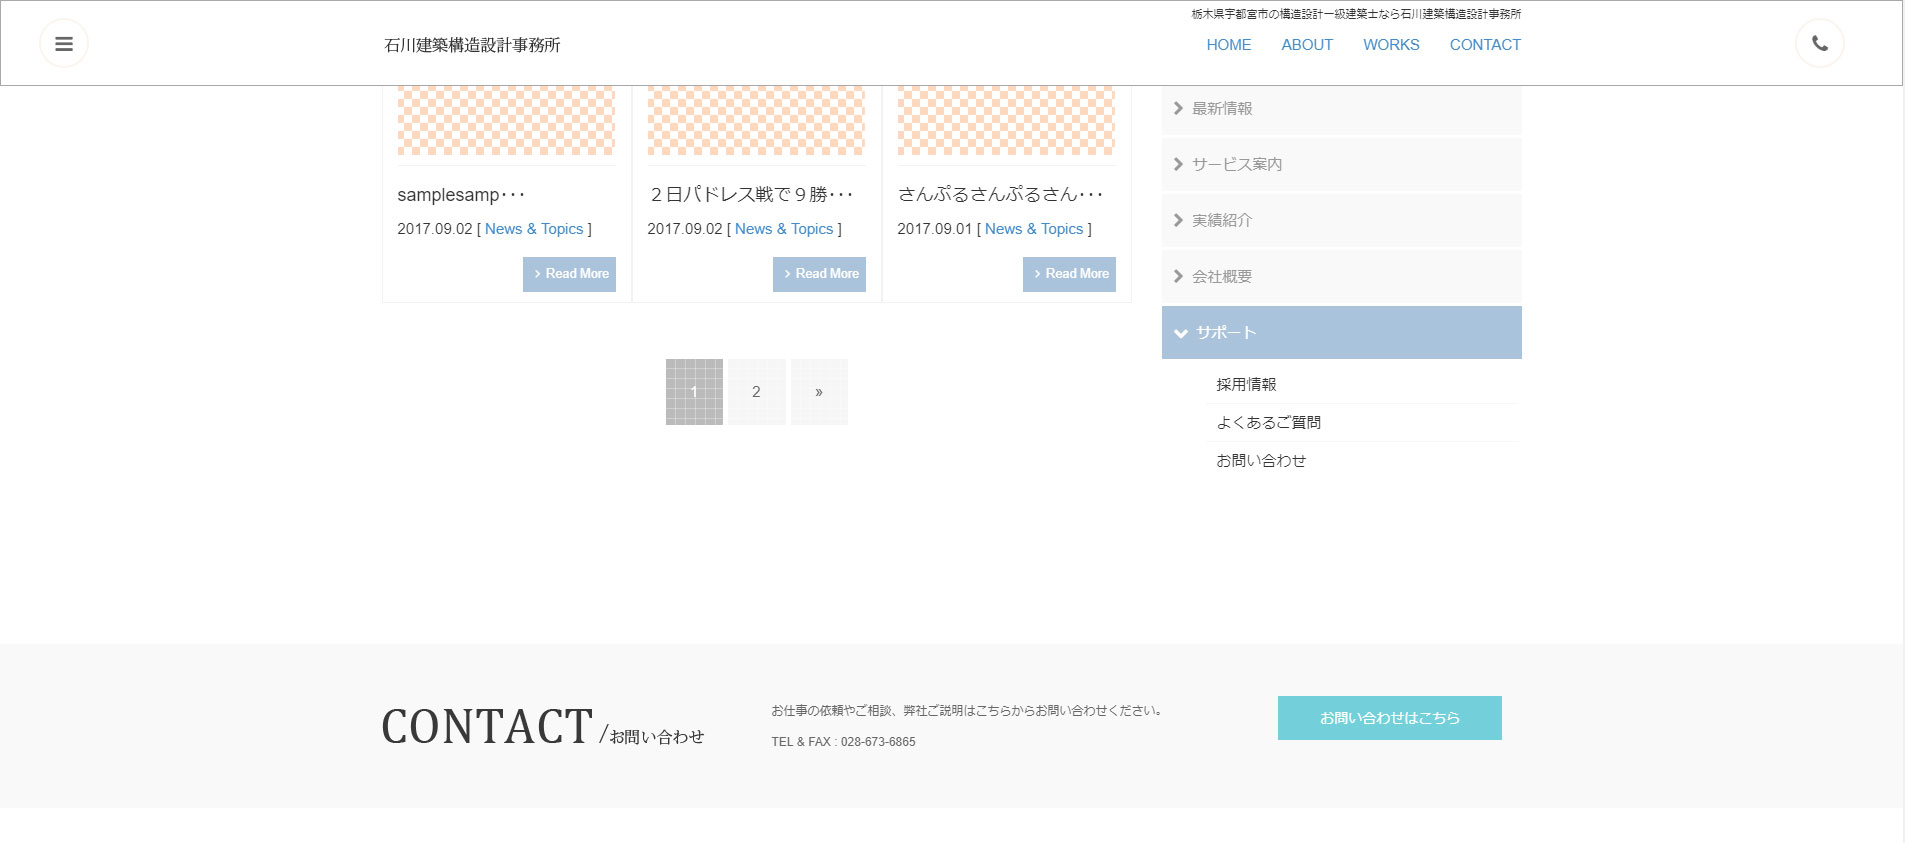Go to the ABOUT page

[1307, 45]
